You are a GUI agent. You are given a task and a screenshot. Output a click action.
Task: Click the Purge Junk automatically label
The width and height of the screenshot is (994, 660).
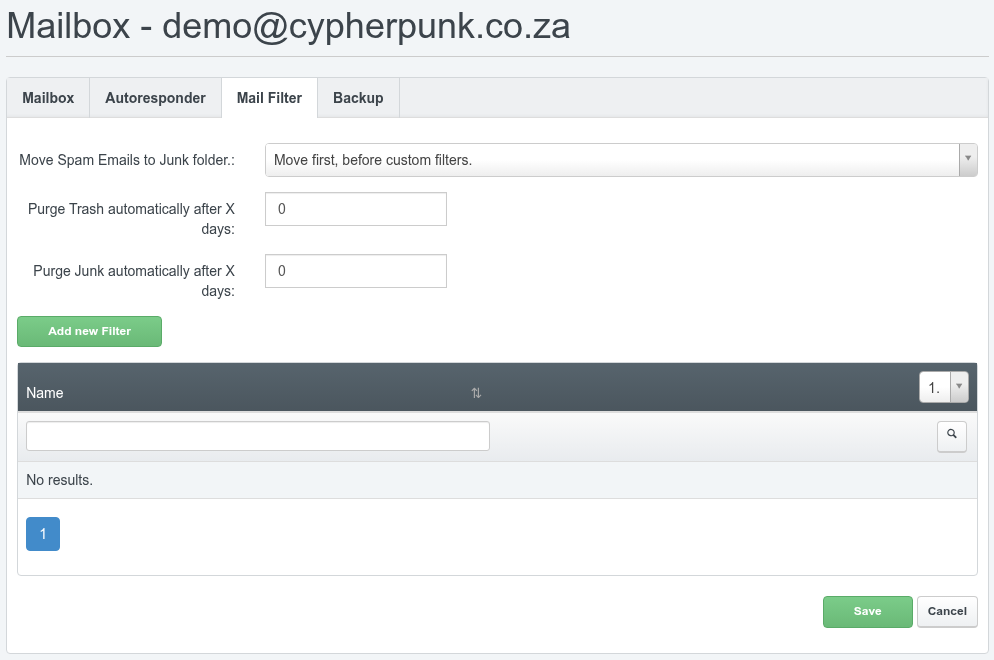134,281
